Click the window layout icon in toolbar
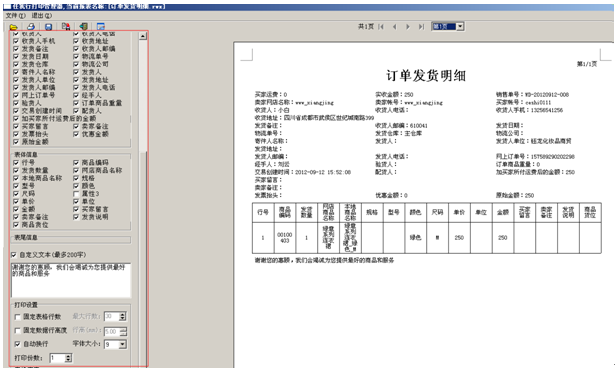 click(101, 27)
